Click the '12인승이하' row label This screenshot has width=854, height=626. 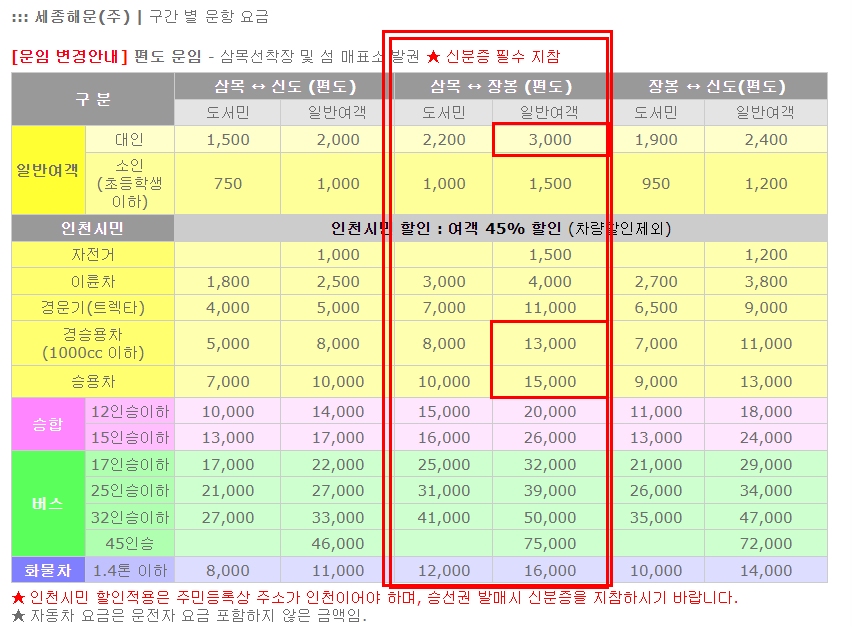tap(130, 411)
